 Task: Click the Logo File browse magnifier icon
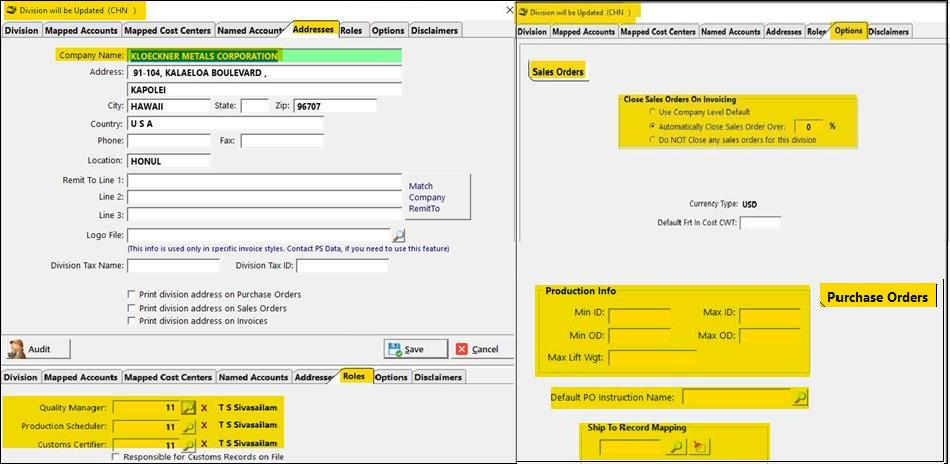point(399,236)
